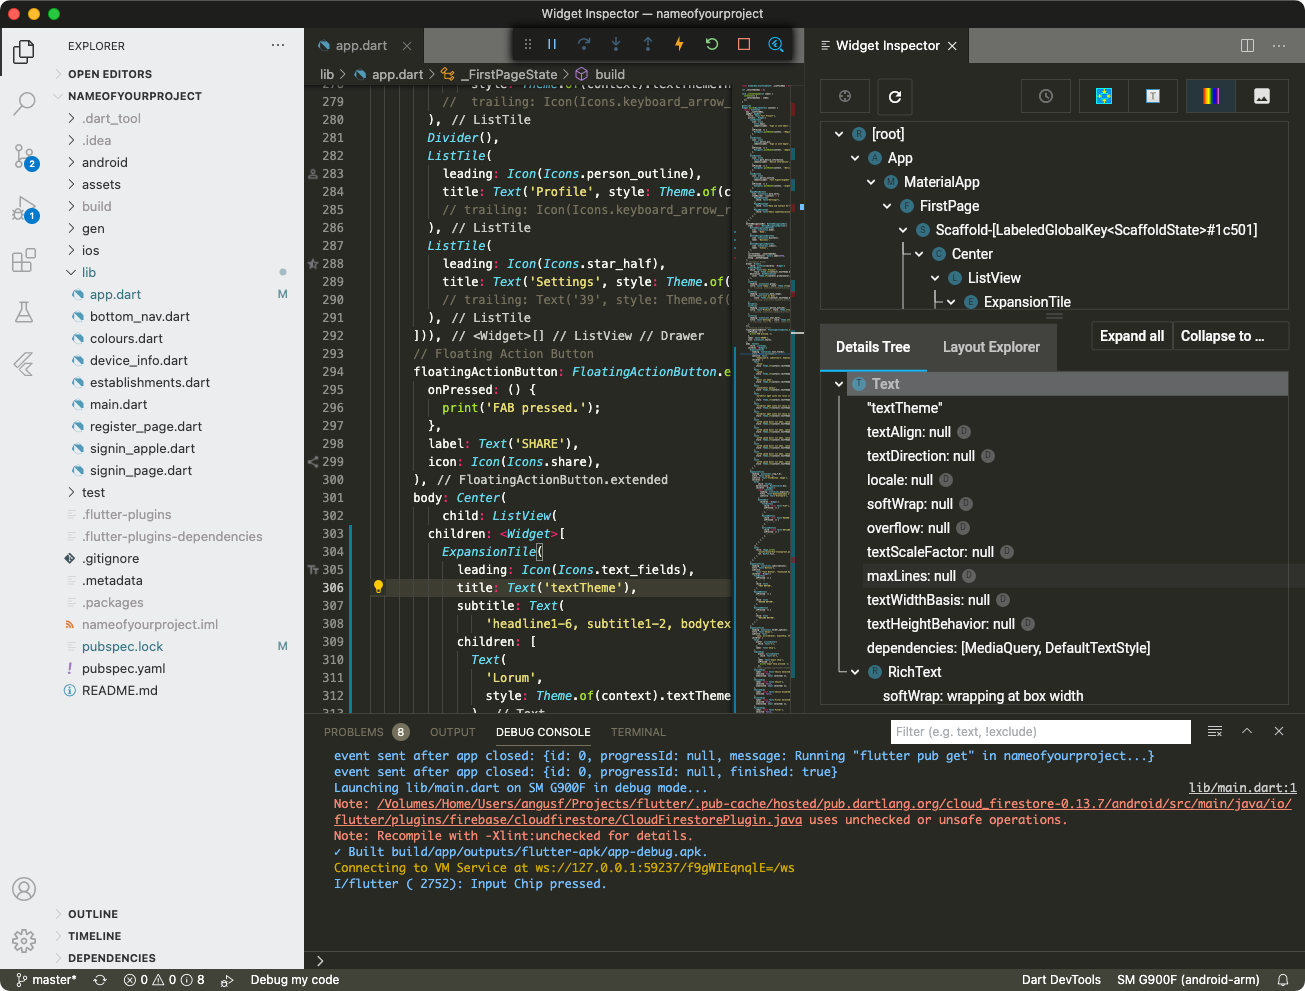Maximize the bottom panel with chevron
The image size is (1305, 991).
(x=1247, y=732)
